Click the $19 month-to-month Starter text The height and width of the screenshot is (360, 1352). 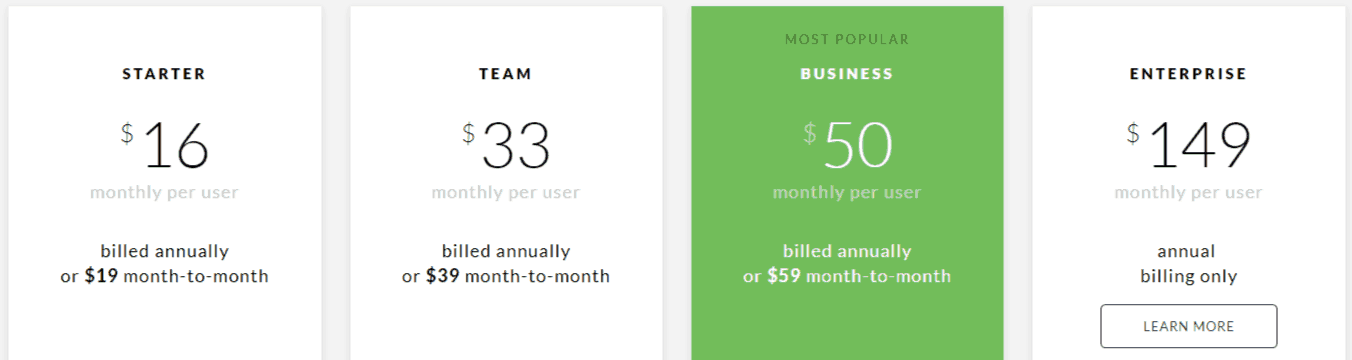pyautogui.click(x=164, y=276)
